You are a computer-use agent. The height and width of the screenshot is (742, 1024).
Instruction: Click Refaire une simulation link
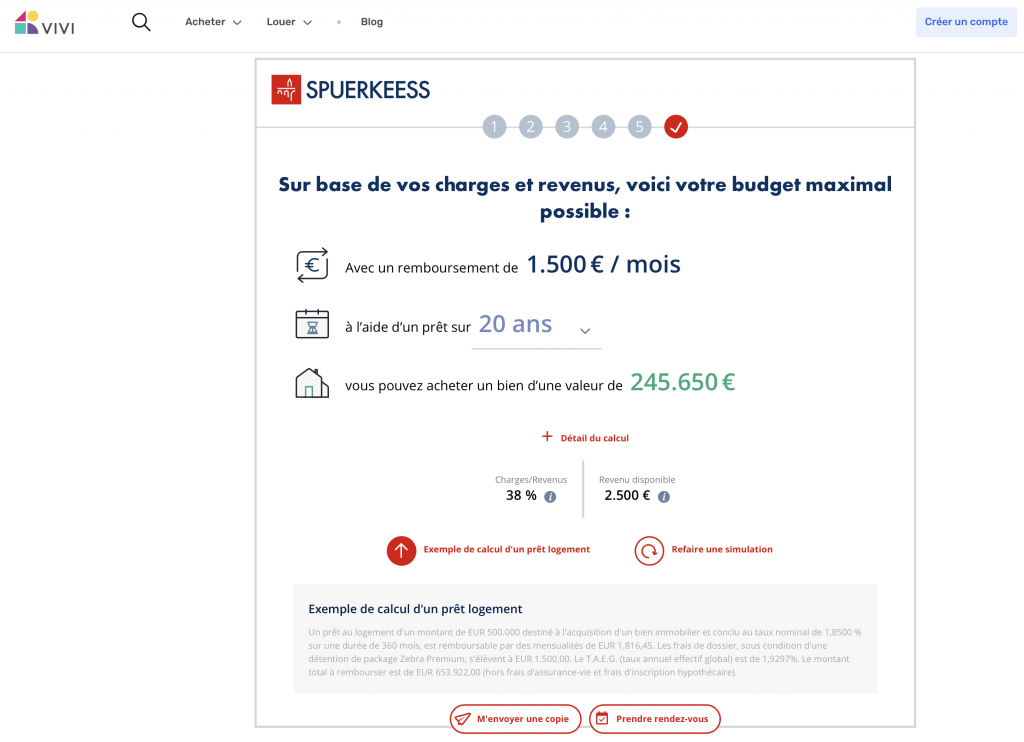(x=721, y=550)
